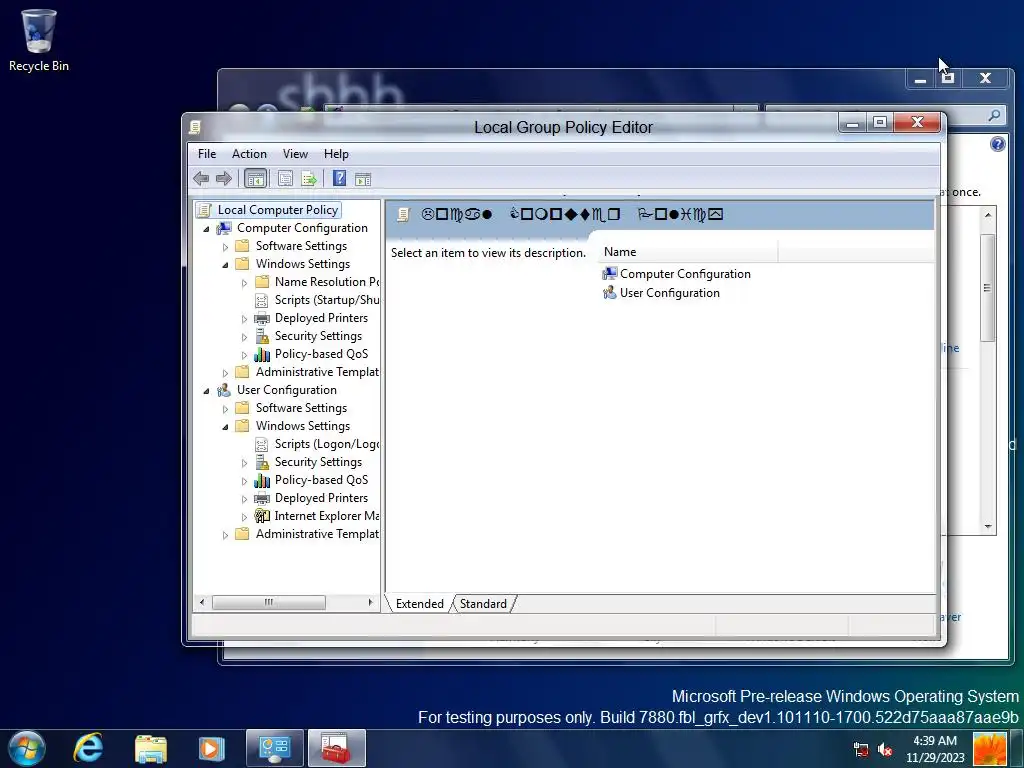Select Computer Configuration text in the right pane
The width and height of the screenshot is (1024, 768).
point(685,274)
